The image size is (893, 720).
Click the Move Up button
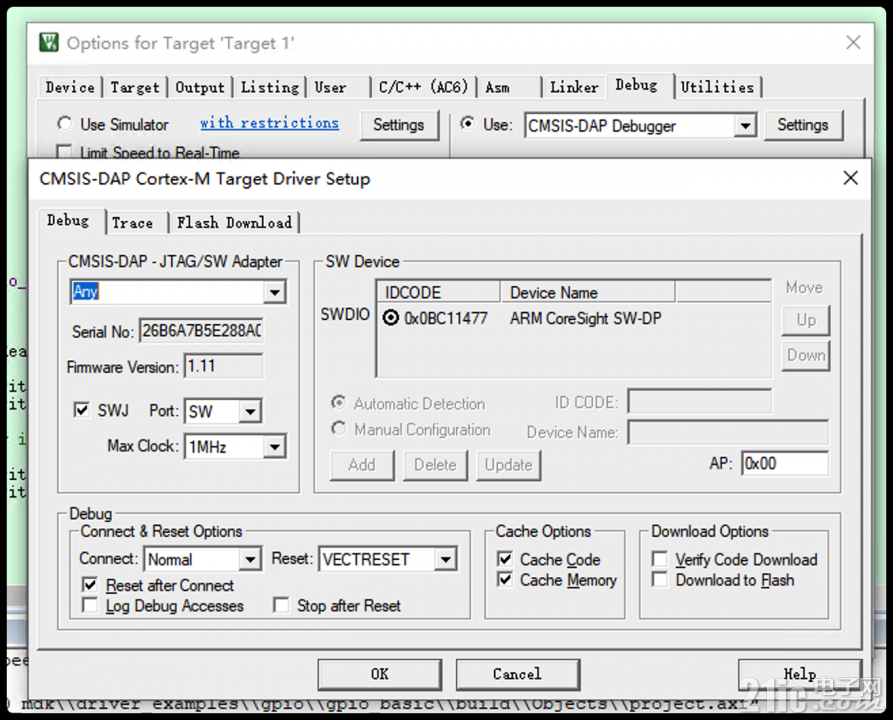[805, 320]
